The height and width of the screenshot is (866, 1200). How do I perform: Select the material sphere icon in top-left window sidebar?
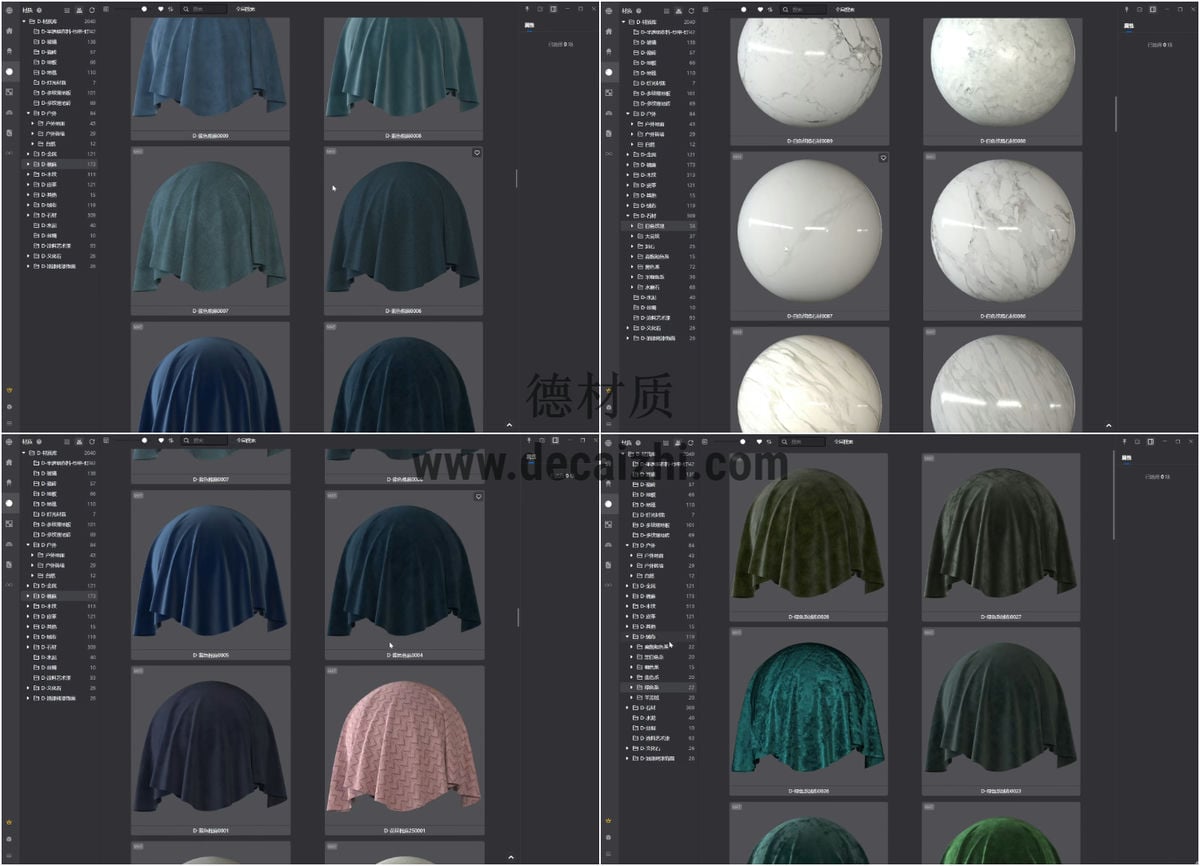click(x=9, y=72)
